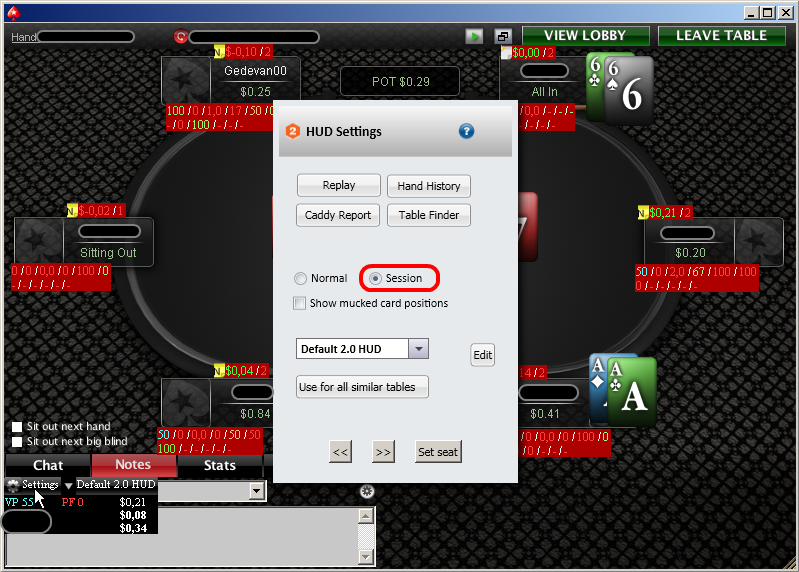799x572 pixels.
Task: Click the Set seat button
Action: click(x=438, y=452)
